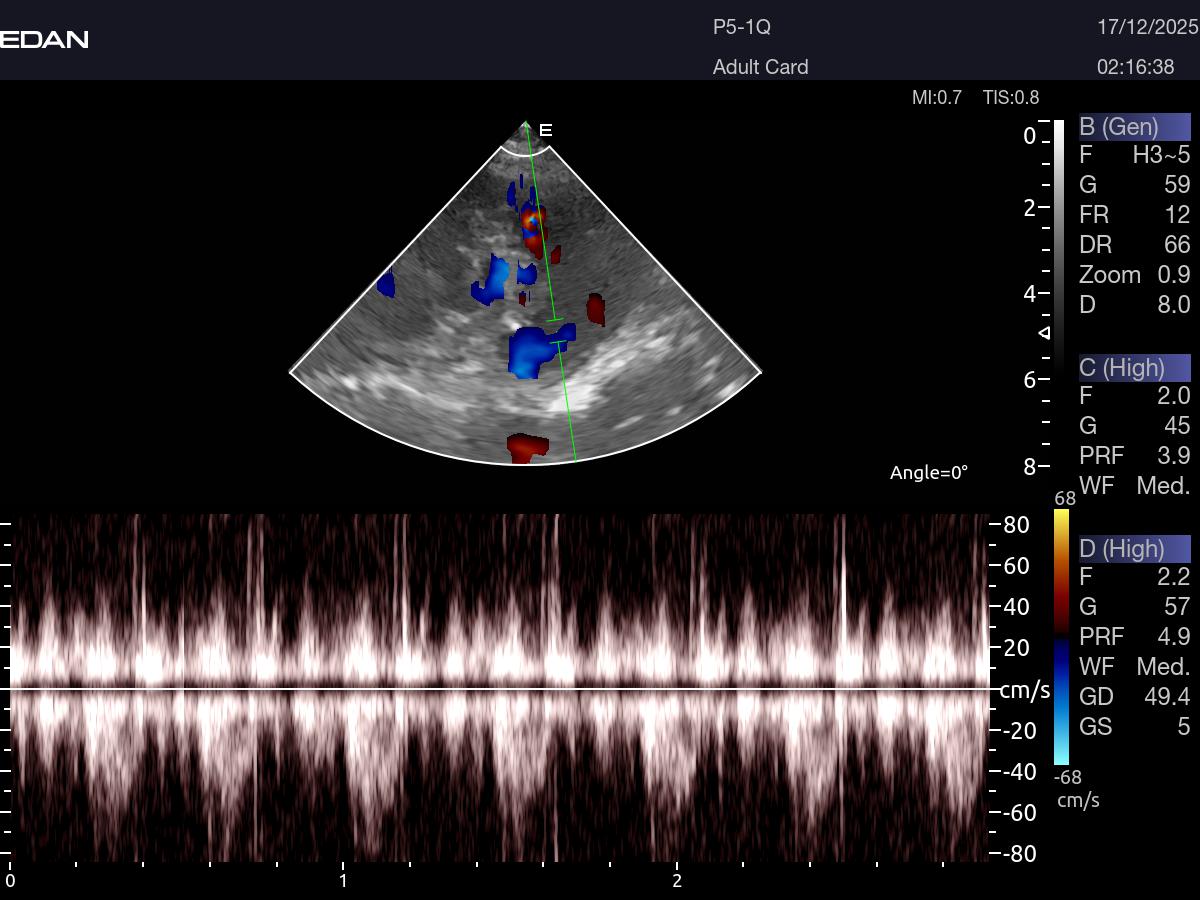Click the Angle=0° correction label
The height and width of the screenshot is (900, 1200).
pyautogui.click(x=928, y=473)
